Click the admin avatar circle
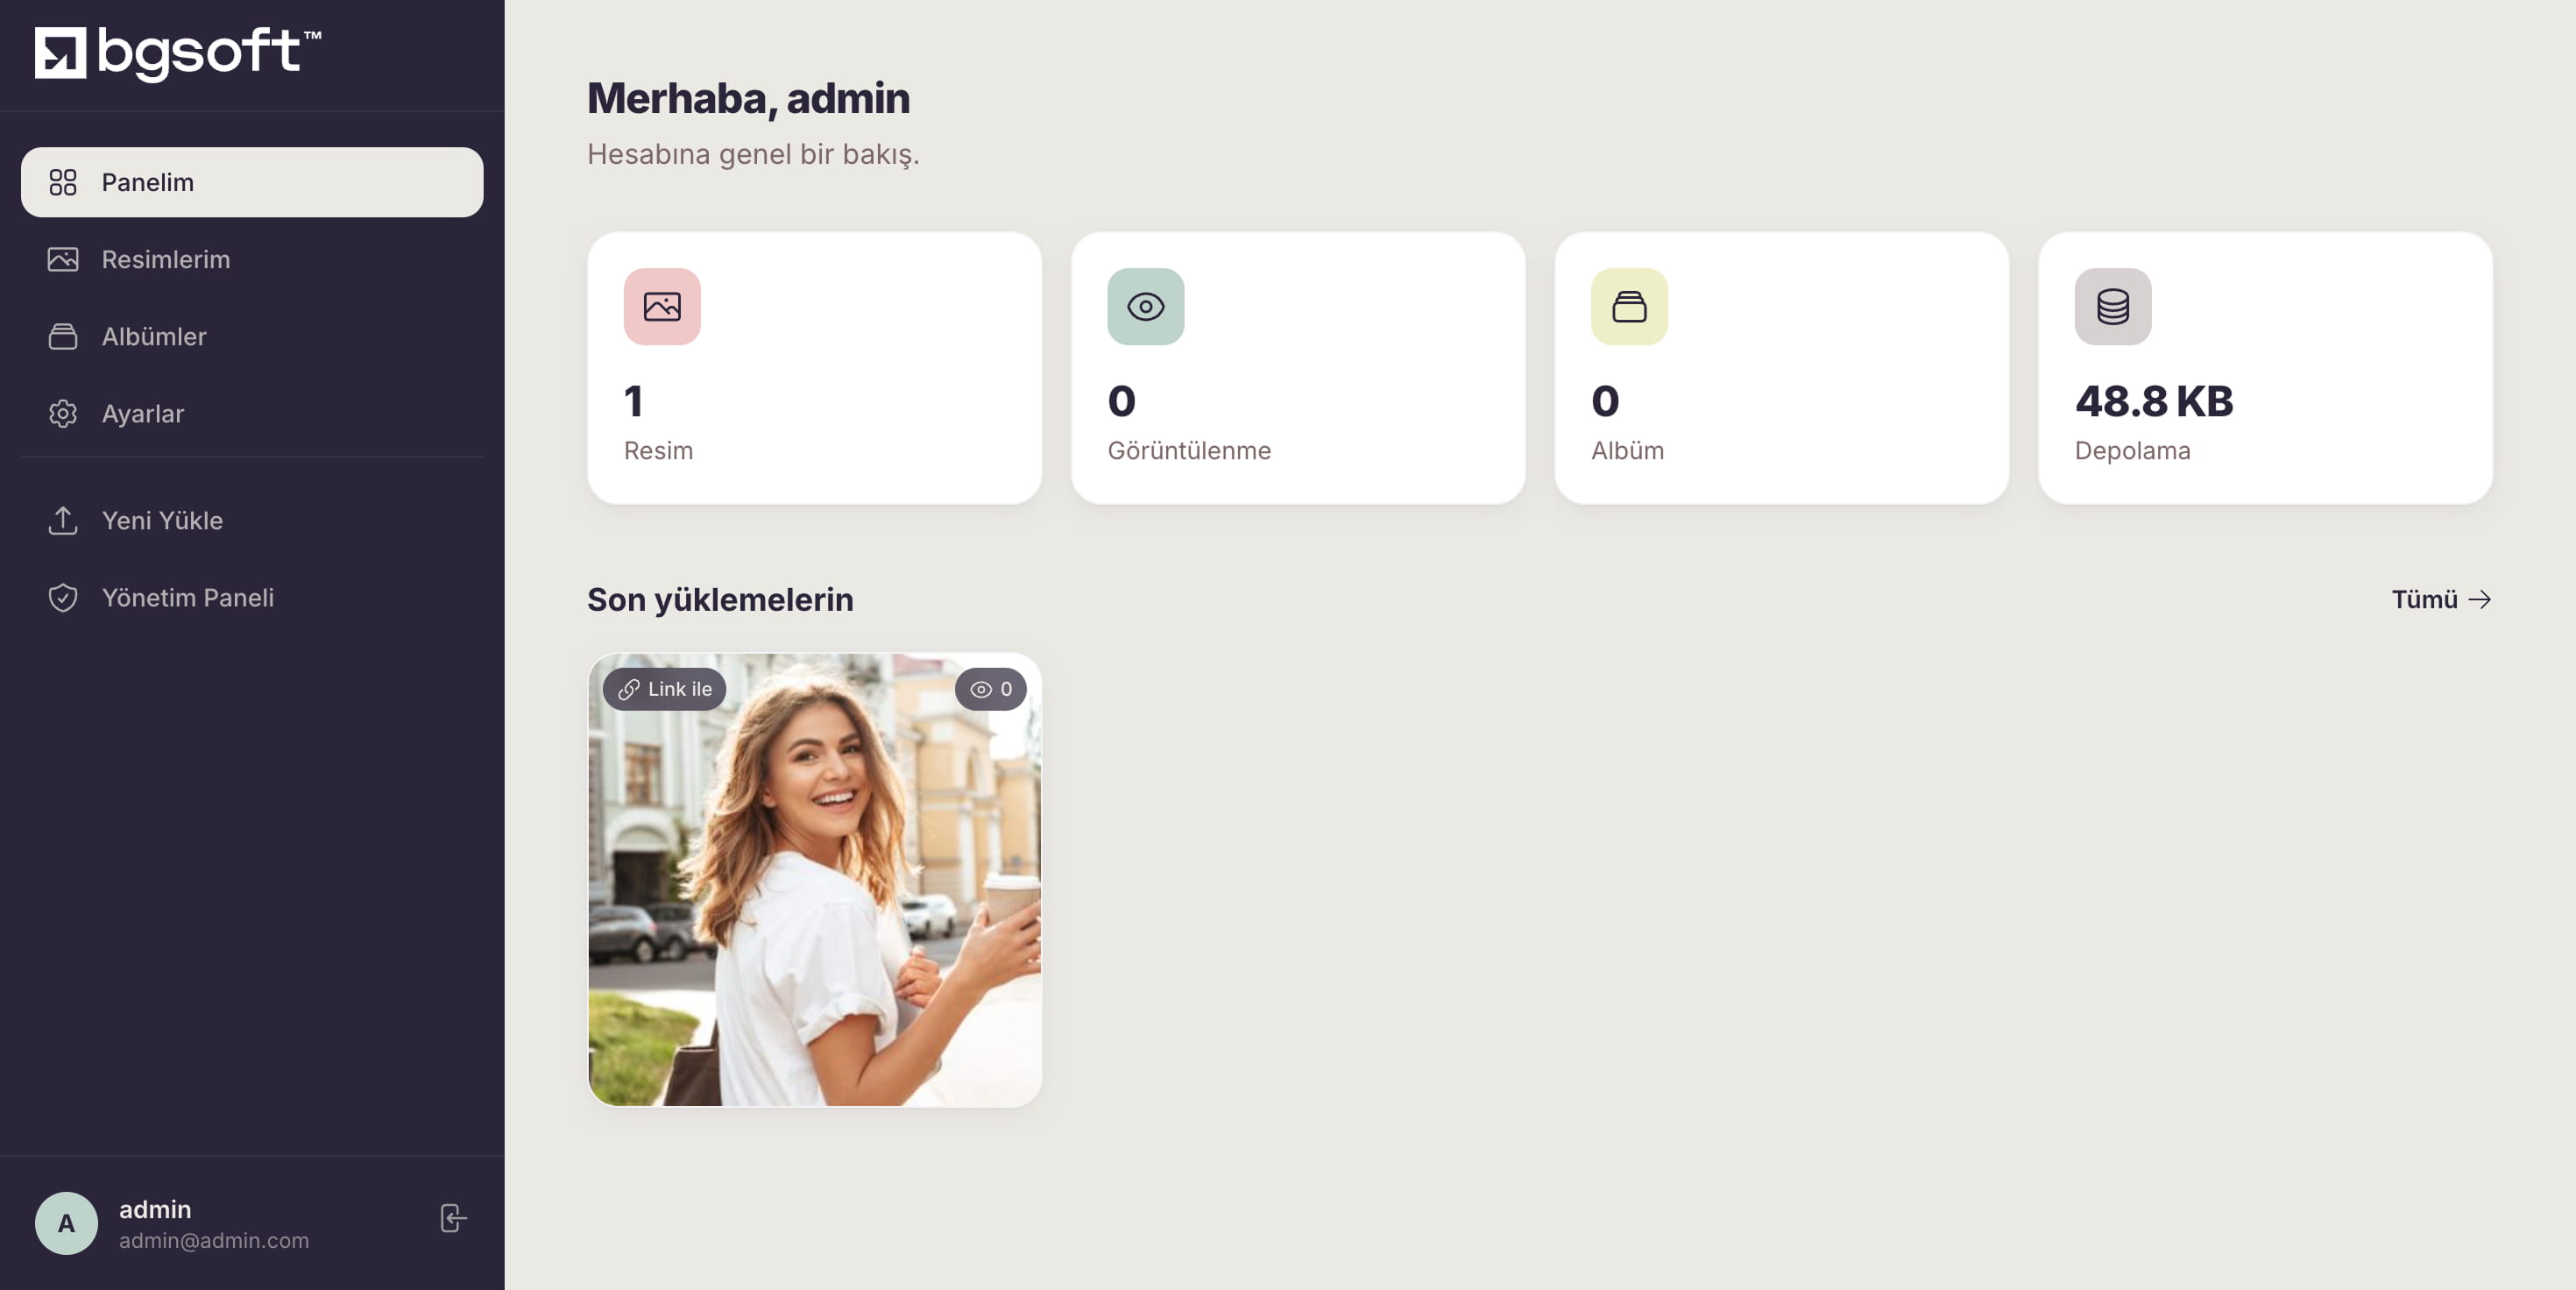The width and height of the screenshot is (2576, 1290). pyautogui.click(x=66, y=1222)
